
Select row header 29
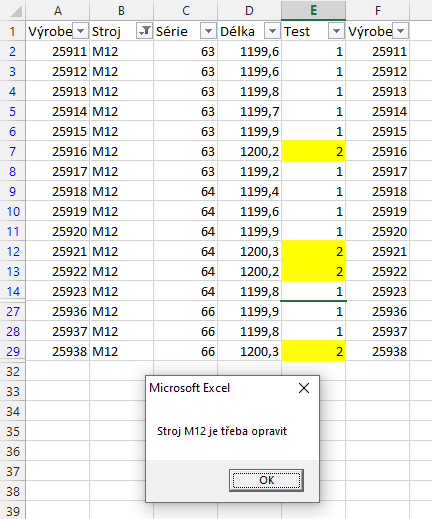[13, 351]
